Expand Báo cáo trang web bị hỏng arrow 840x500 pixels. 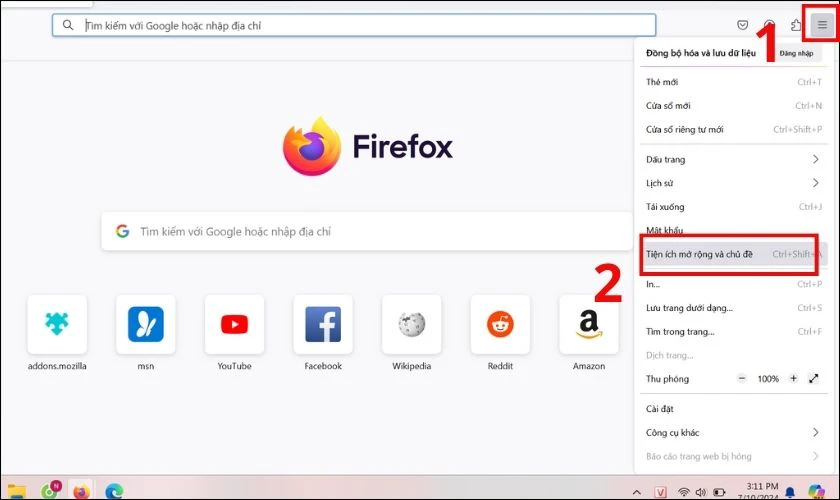pos(815,456)
